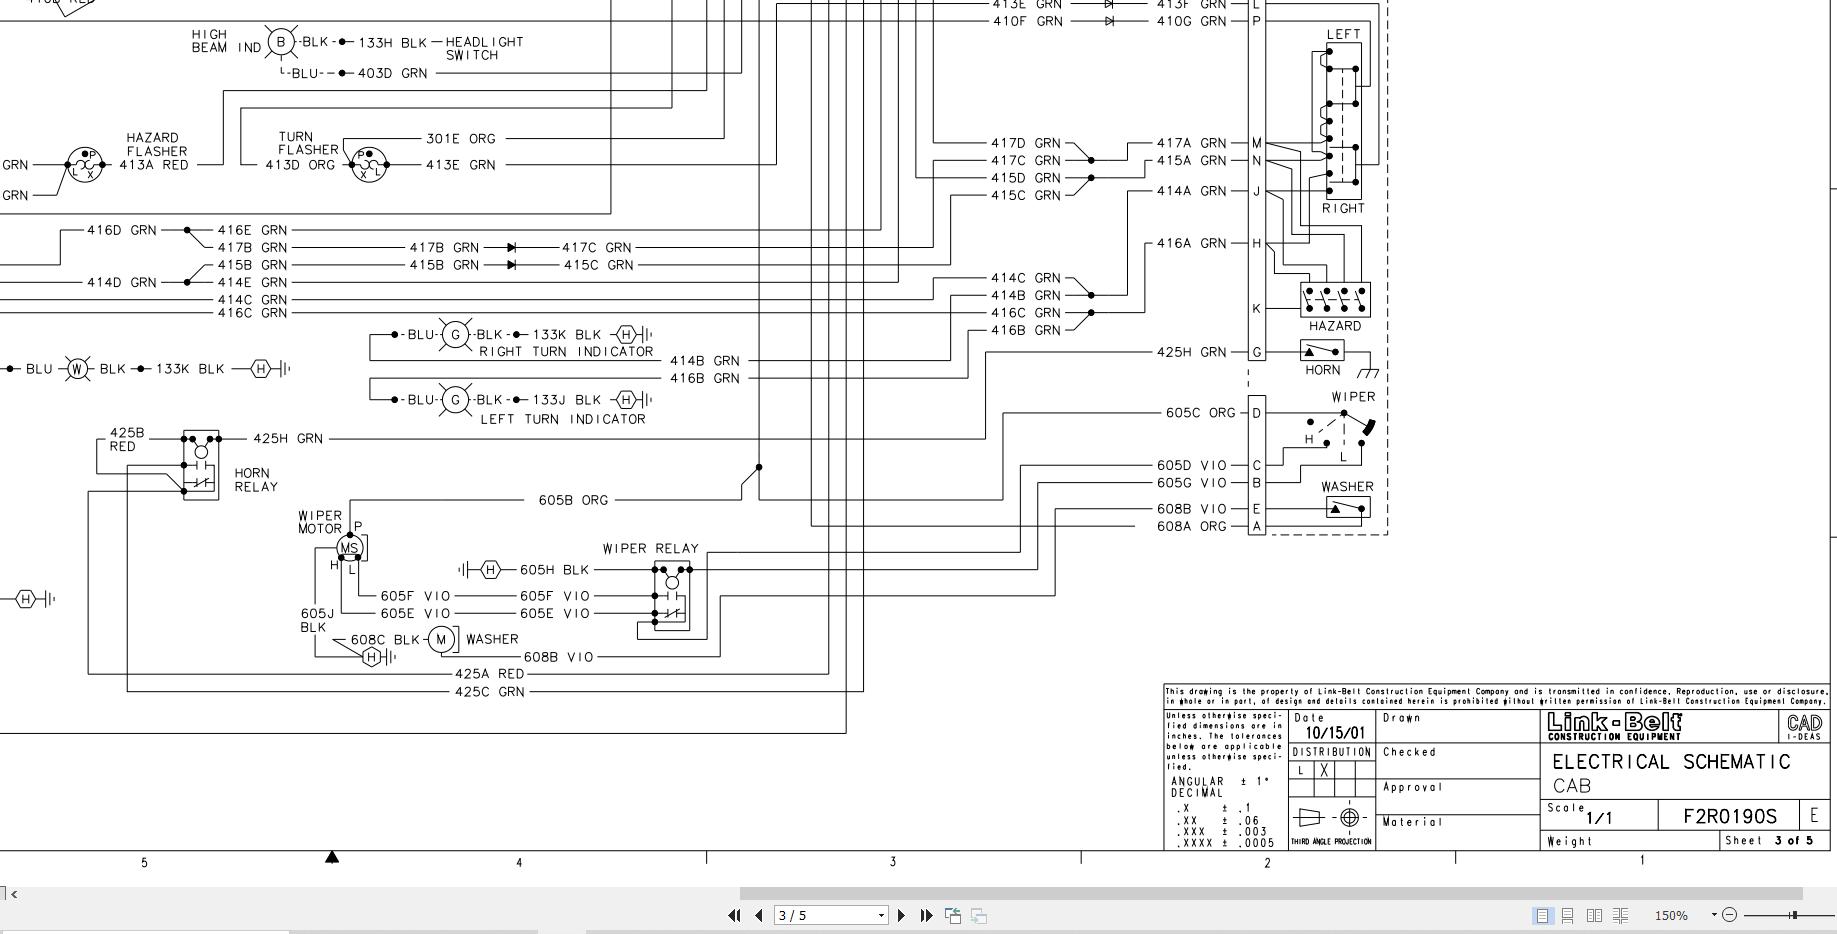
Task: Go to the first page
Action: coord(735,915)
